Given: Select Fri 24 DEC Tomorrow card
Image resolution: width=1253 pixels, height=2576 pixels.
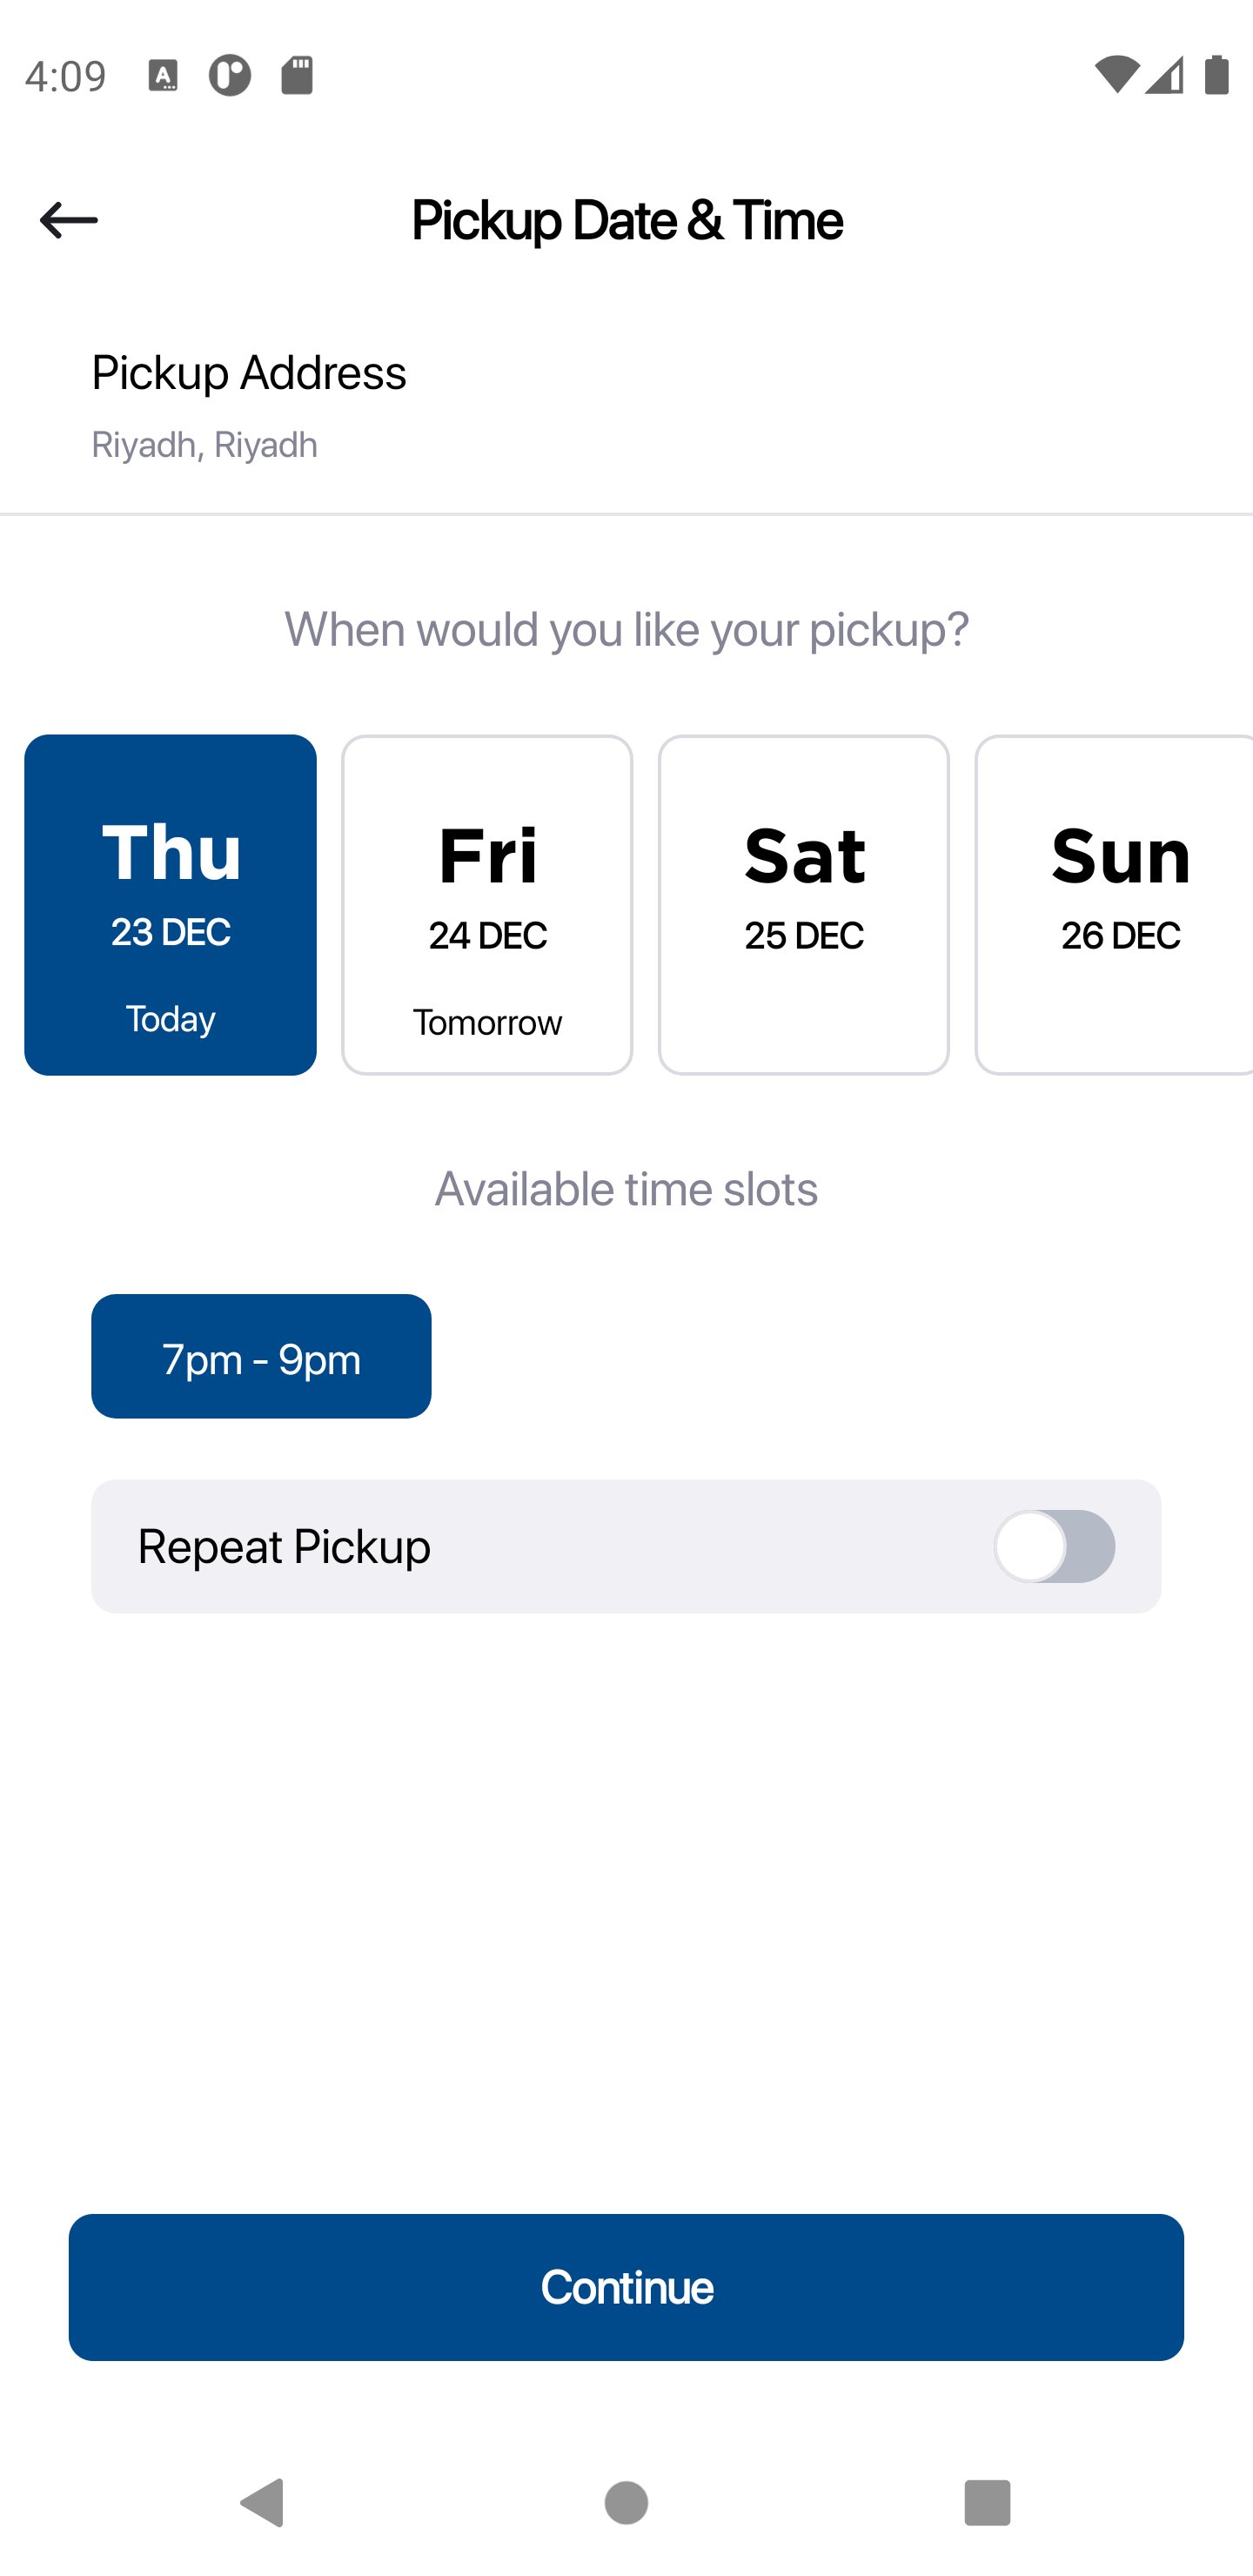Looking at the screenshot, I should (x=487, y=904).
